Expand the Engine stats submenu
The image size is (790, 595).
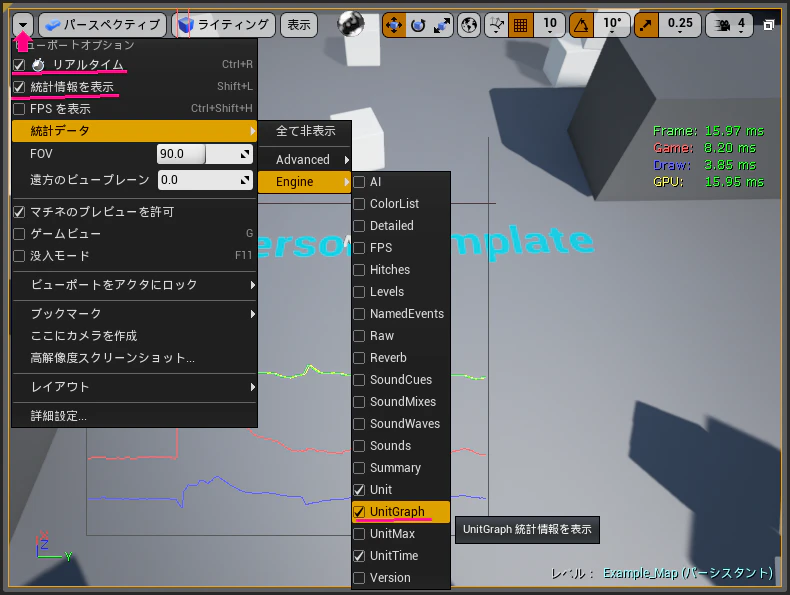305,182
